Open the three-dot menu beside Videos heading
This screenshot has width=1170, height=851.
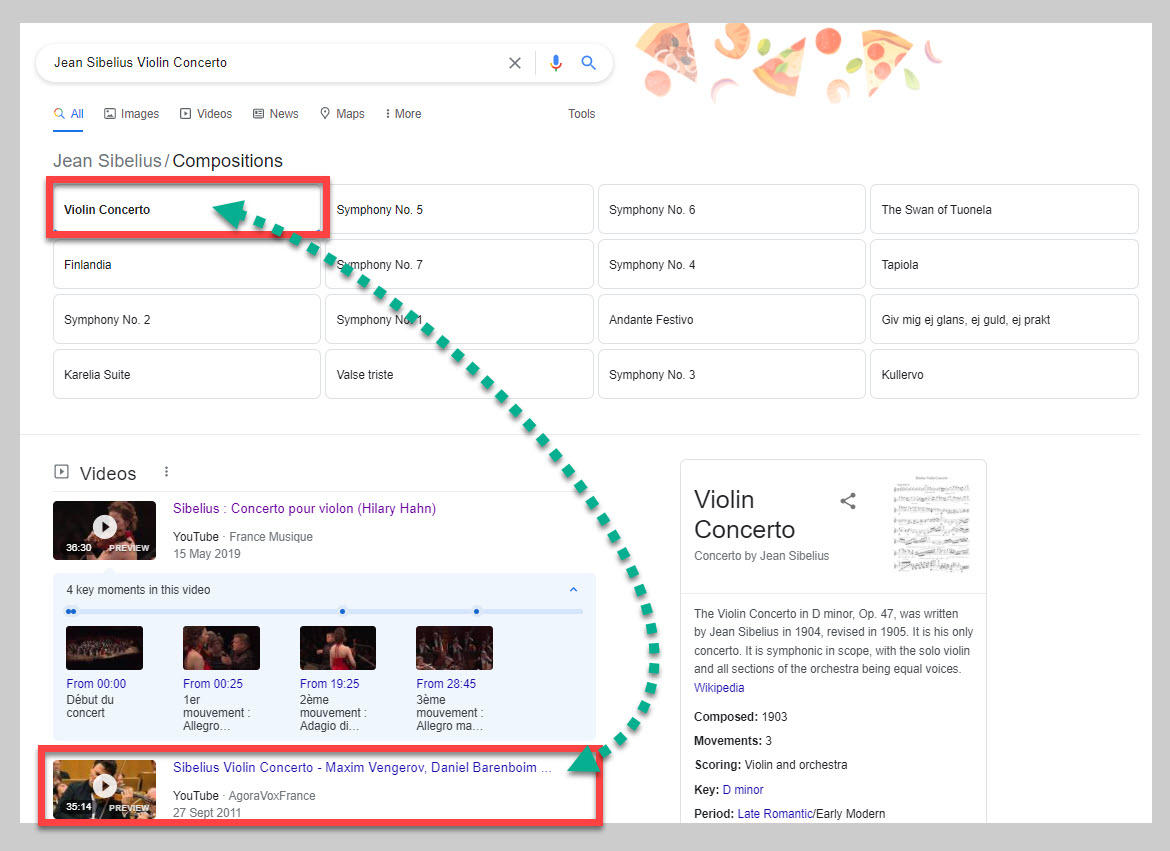167,472
